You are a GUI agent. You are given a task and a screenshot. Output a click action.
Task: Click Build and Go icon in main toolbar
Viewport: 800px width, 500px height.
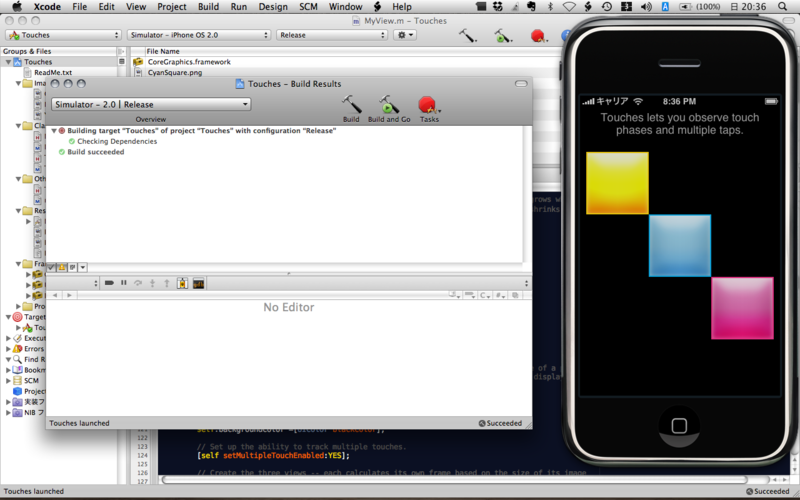point(503,35)
